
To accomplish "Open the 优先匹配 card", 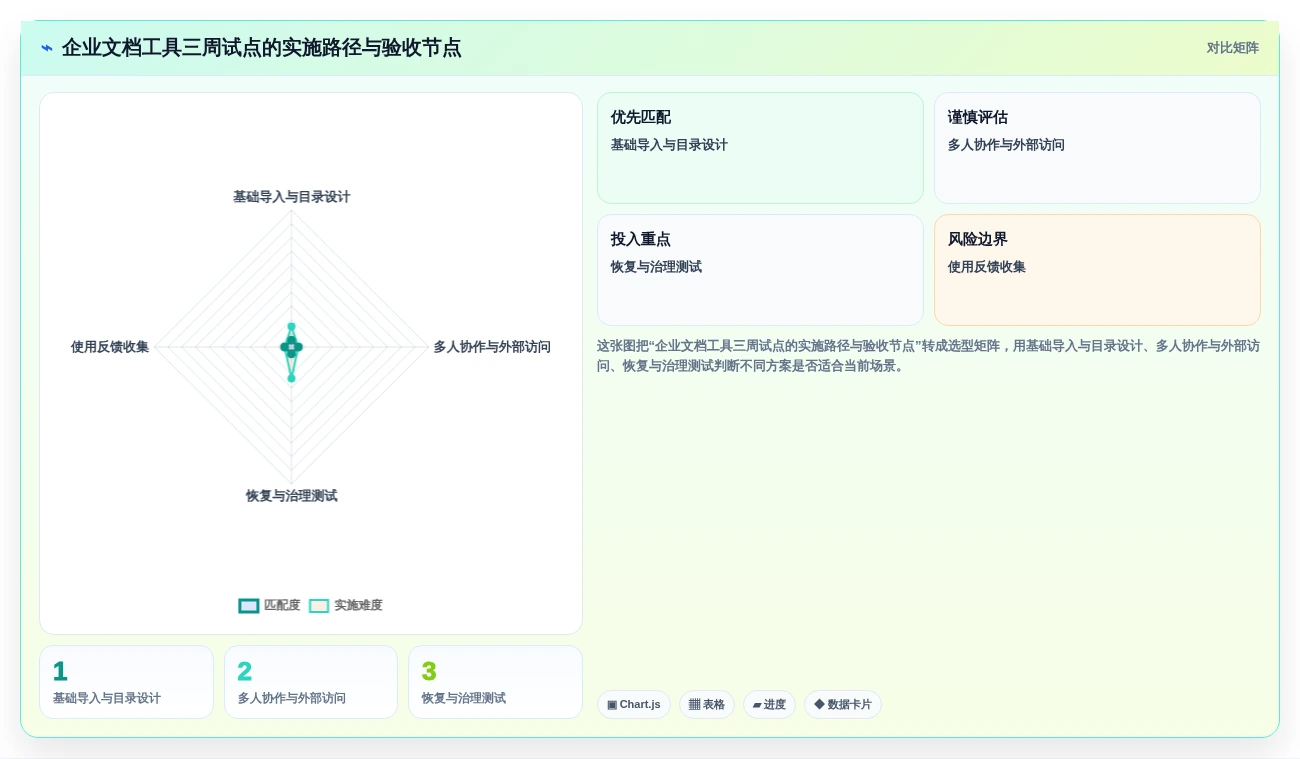I will pos(760,148).
